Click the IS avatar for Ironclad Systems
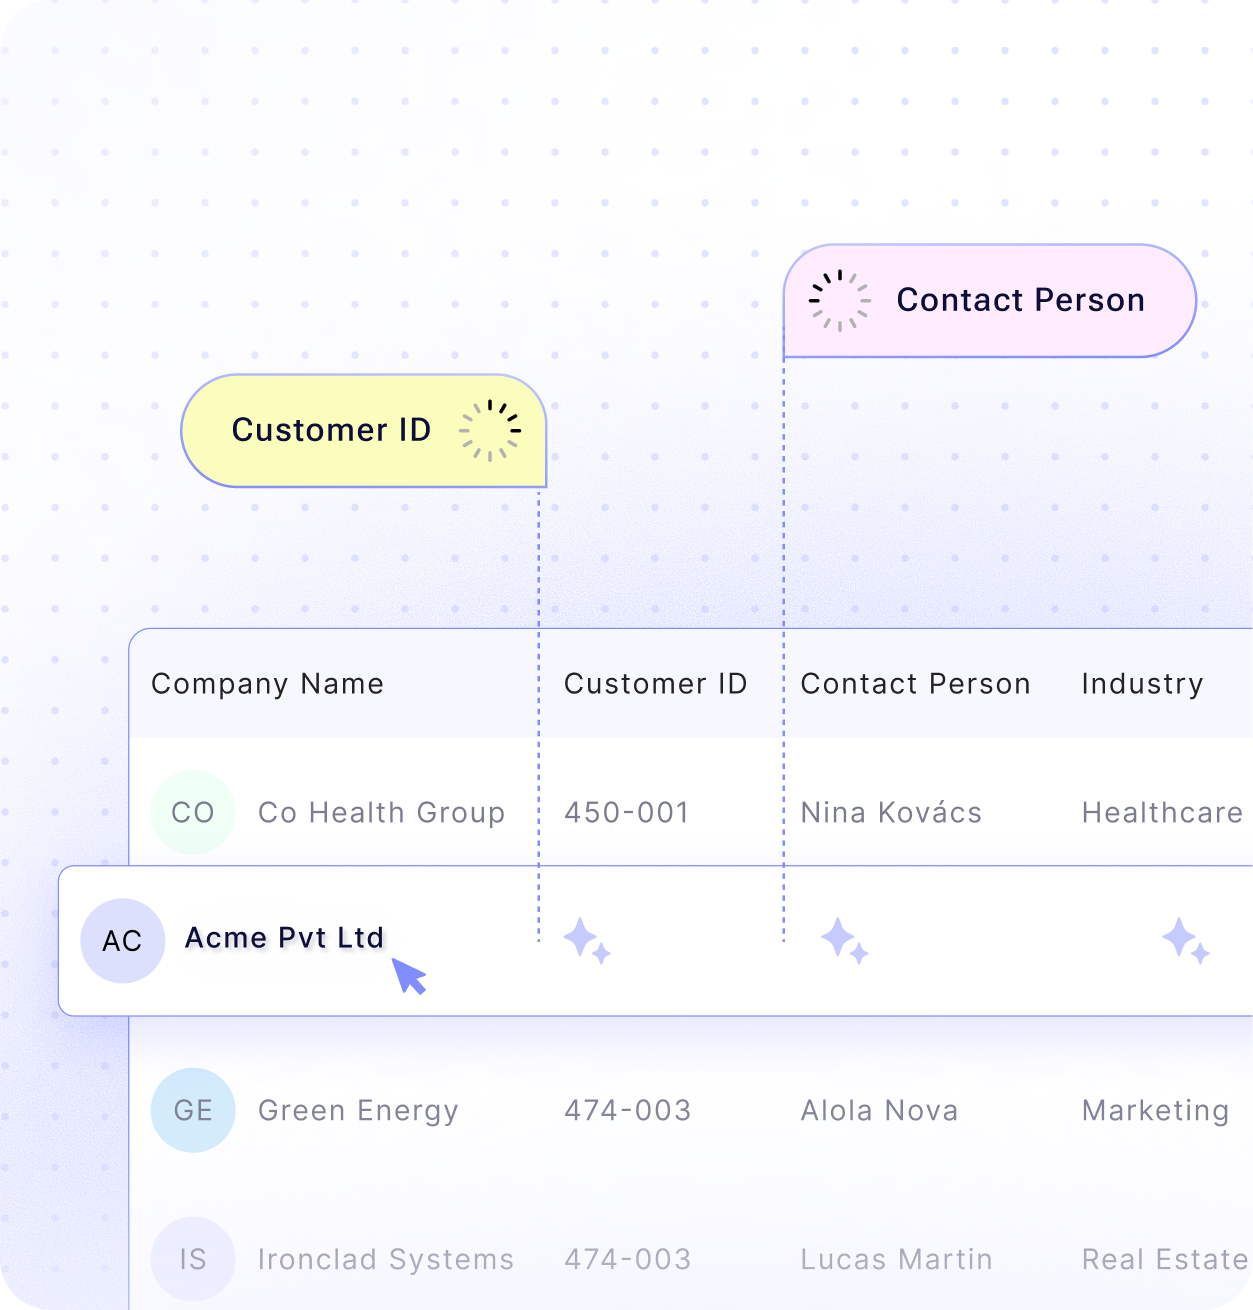1253x1310 pixels. [193, 1259]
